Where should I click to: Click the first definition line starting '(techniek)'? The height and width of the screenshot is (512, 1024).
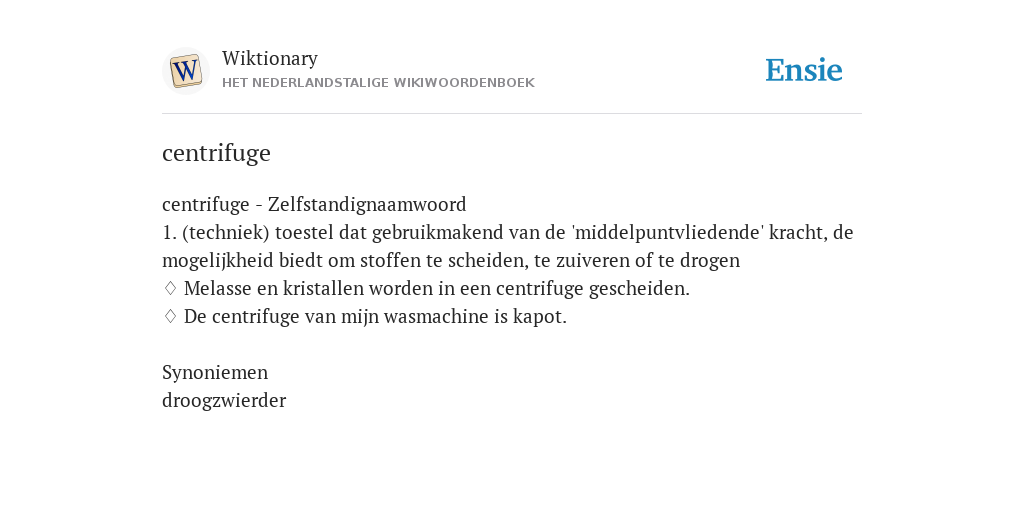pyautogui.click(x=507, y=232)
